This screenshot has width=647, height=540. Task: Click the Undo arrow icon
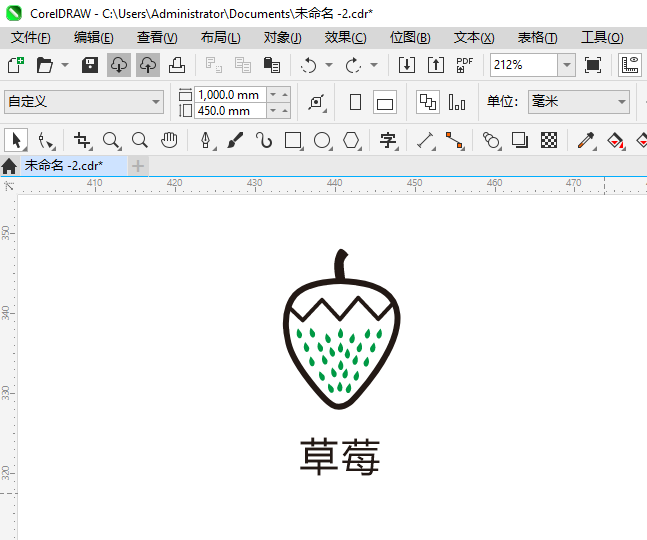click(308, 65)
